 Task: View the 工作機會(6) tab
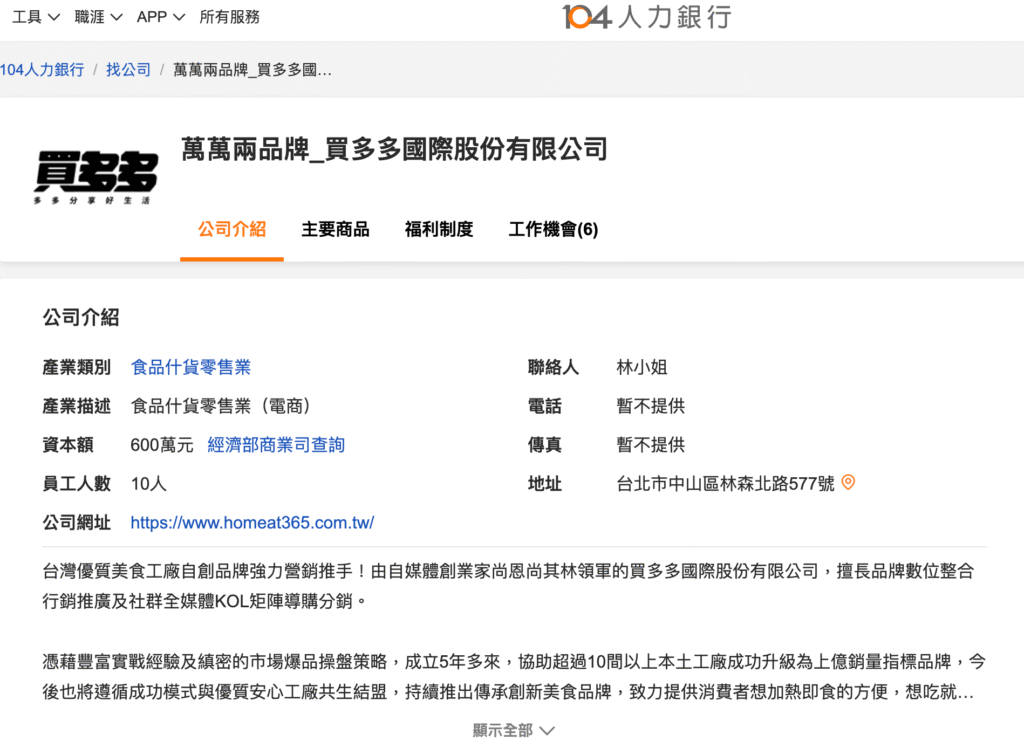[x=553, y=229]
